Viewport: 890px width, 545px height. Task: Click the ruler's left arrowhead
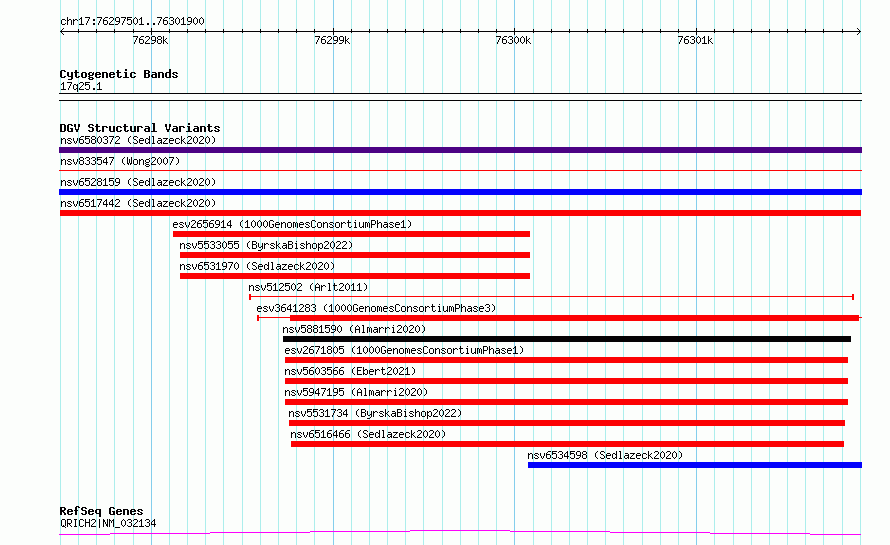coord(62,31)
